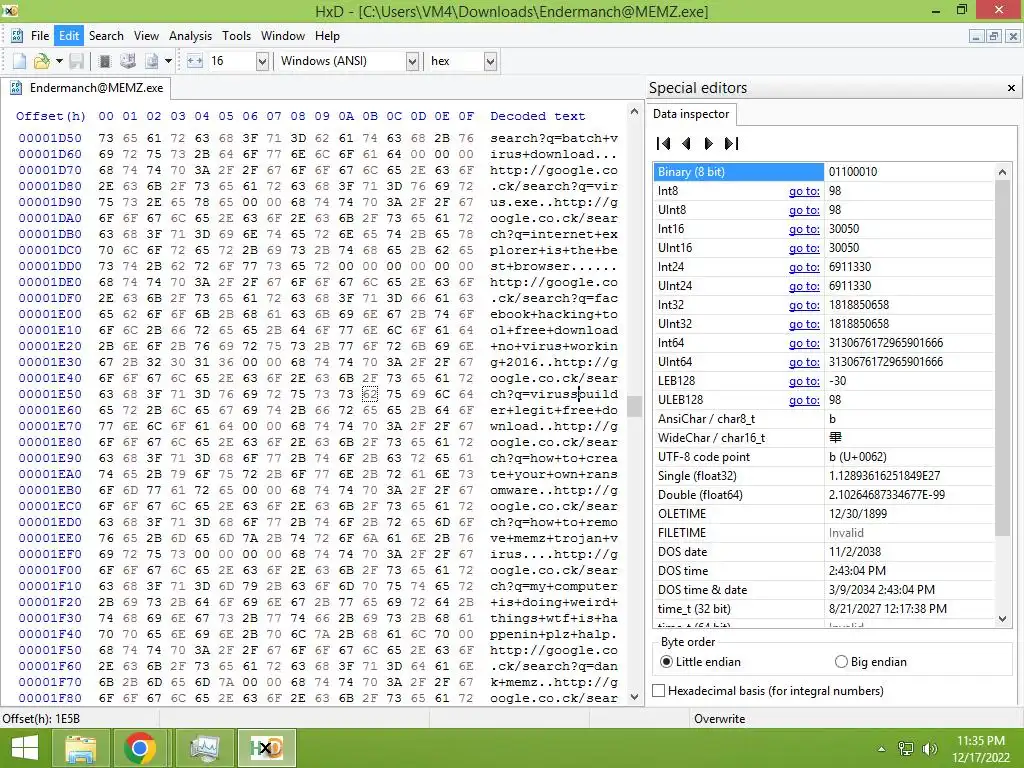The height and width of the screenshot is (768, 1024).
Task: Click the HxD icon in title bar
Action: click(9, 10)
